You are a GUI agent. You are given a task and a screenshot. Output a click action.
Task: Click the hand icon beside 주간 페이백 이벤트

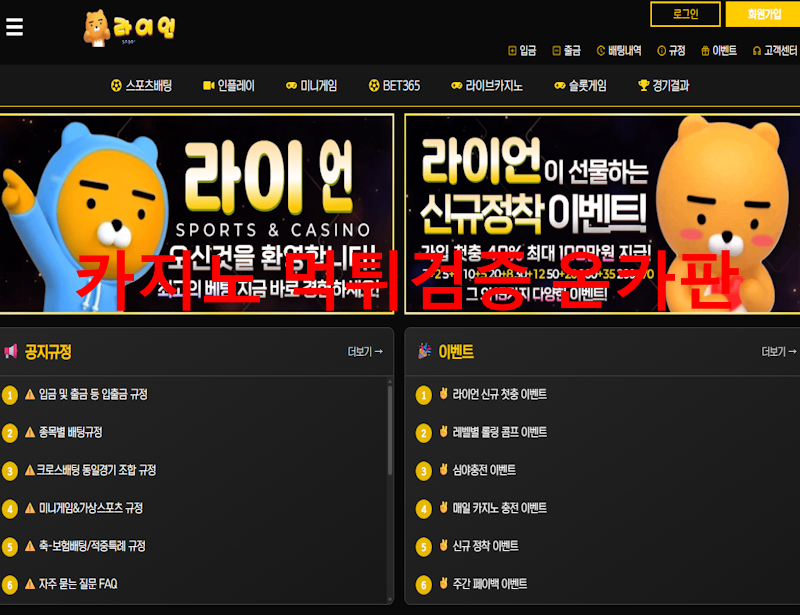coord(444,583)
